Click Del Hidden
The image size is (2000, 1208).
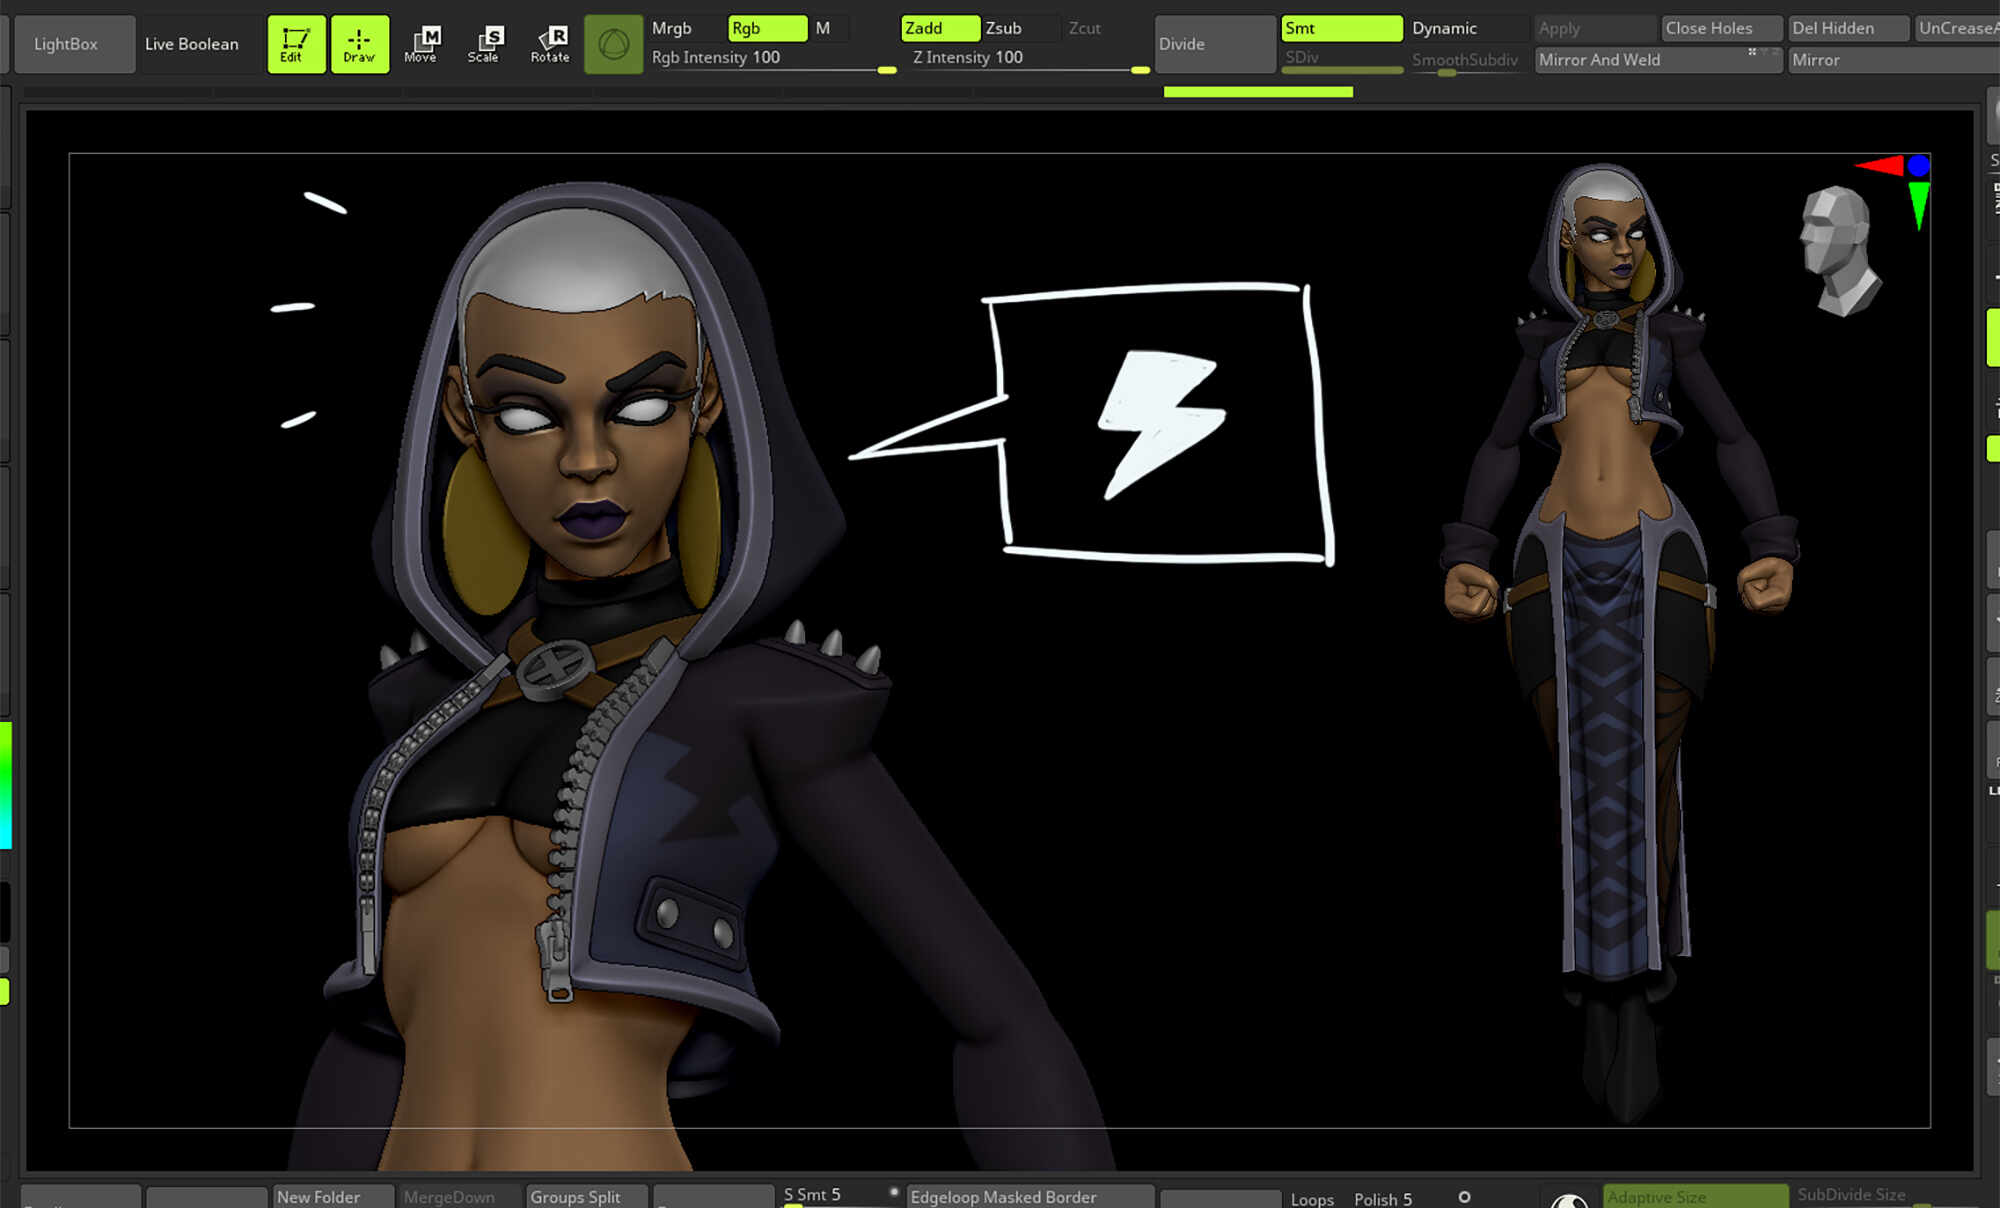[x=1848, y=28]
